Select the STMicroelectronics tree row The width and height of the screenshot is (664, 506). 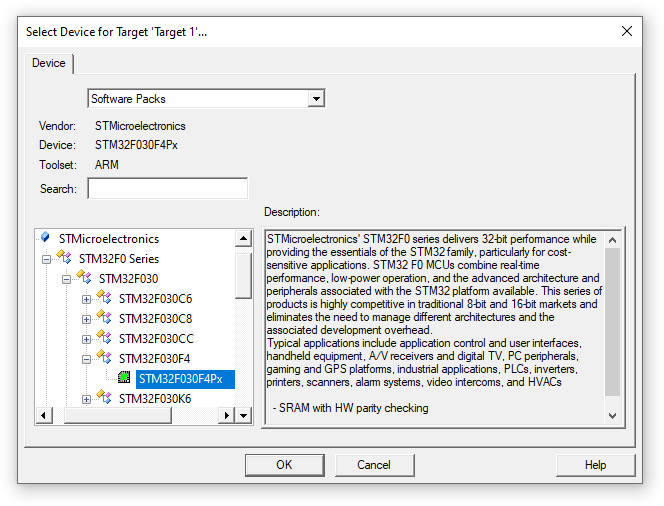click(109, 239)
